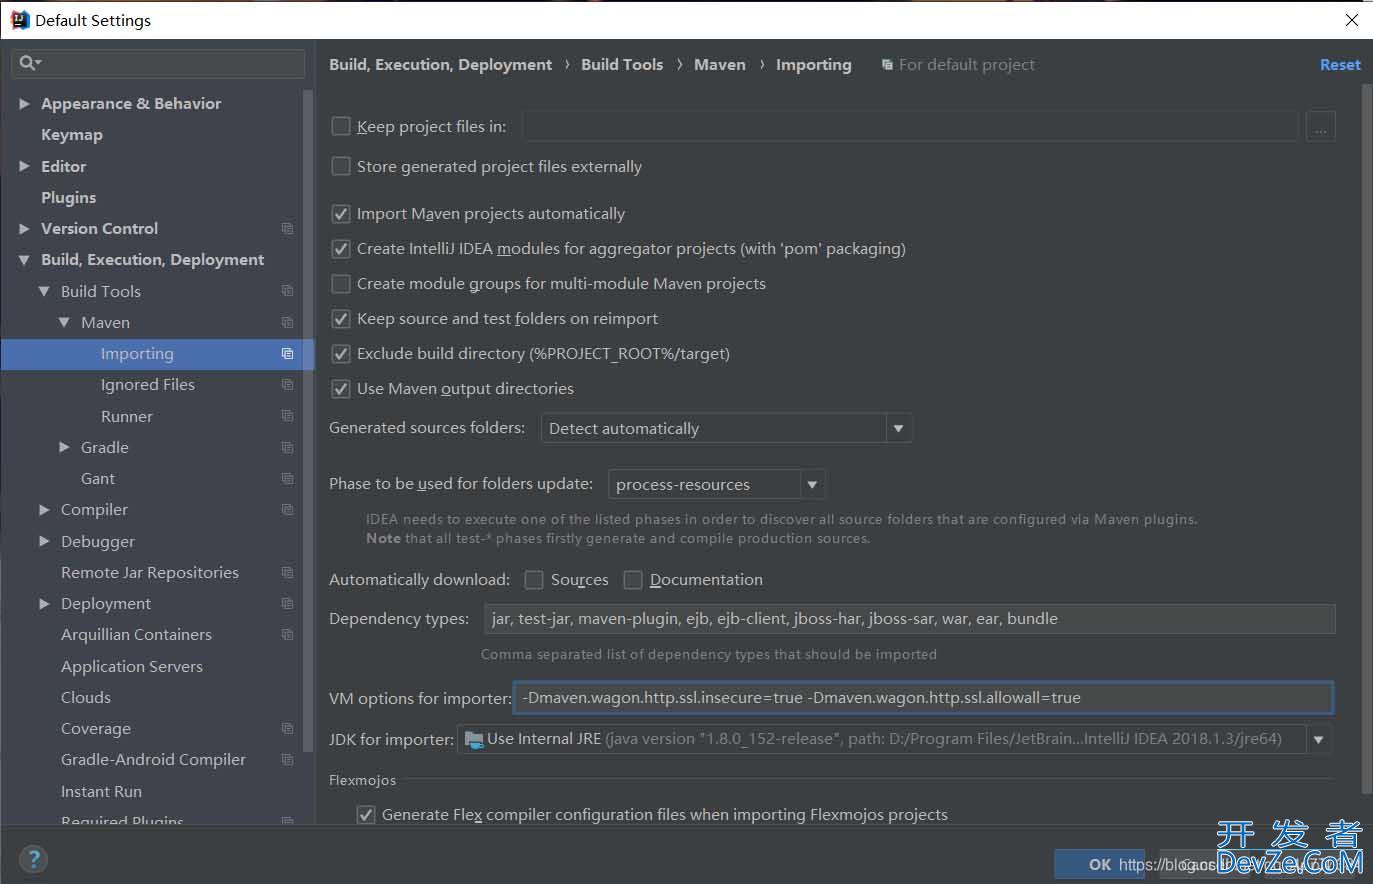Click the right panel vertical scrollbar
1373x884 pixels.
pos(1366,440)
